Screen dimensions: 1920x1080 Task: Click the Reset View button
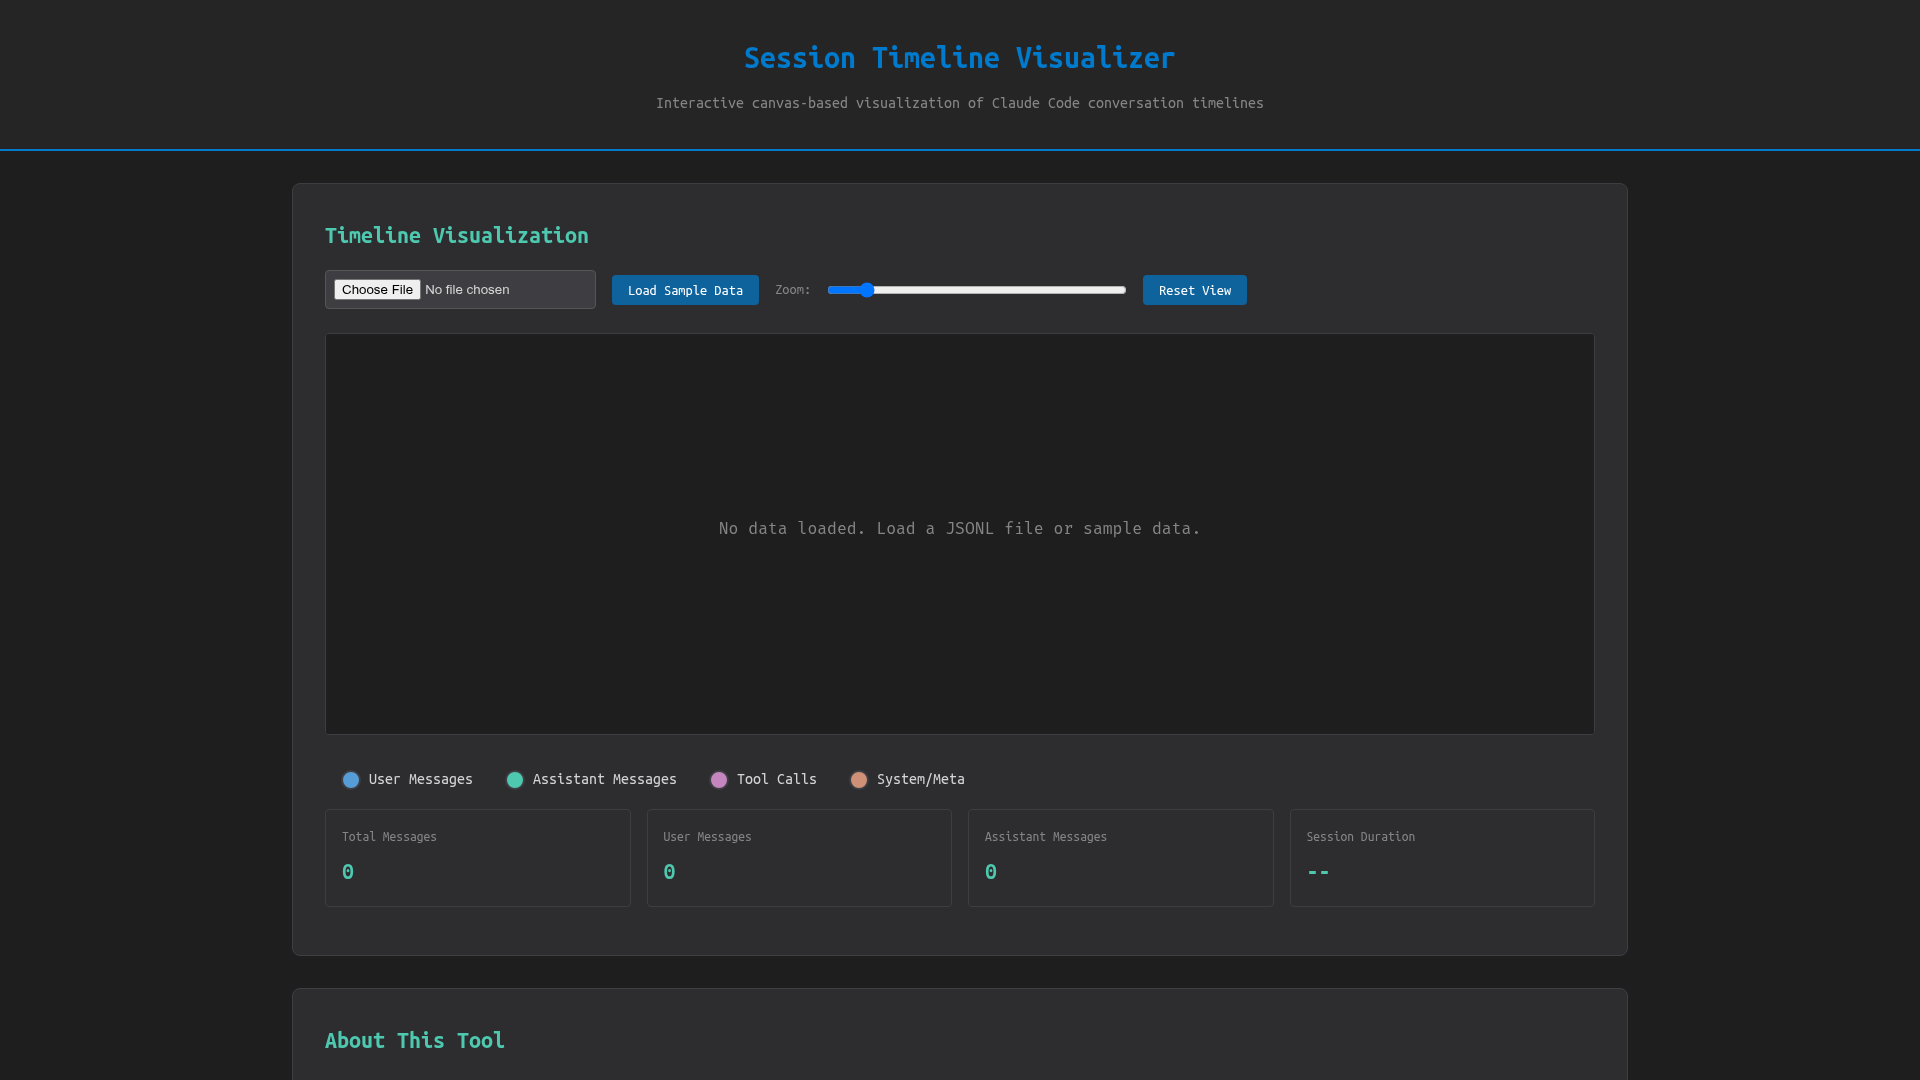pos(1194,291)
